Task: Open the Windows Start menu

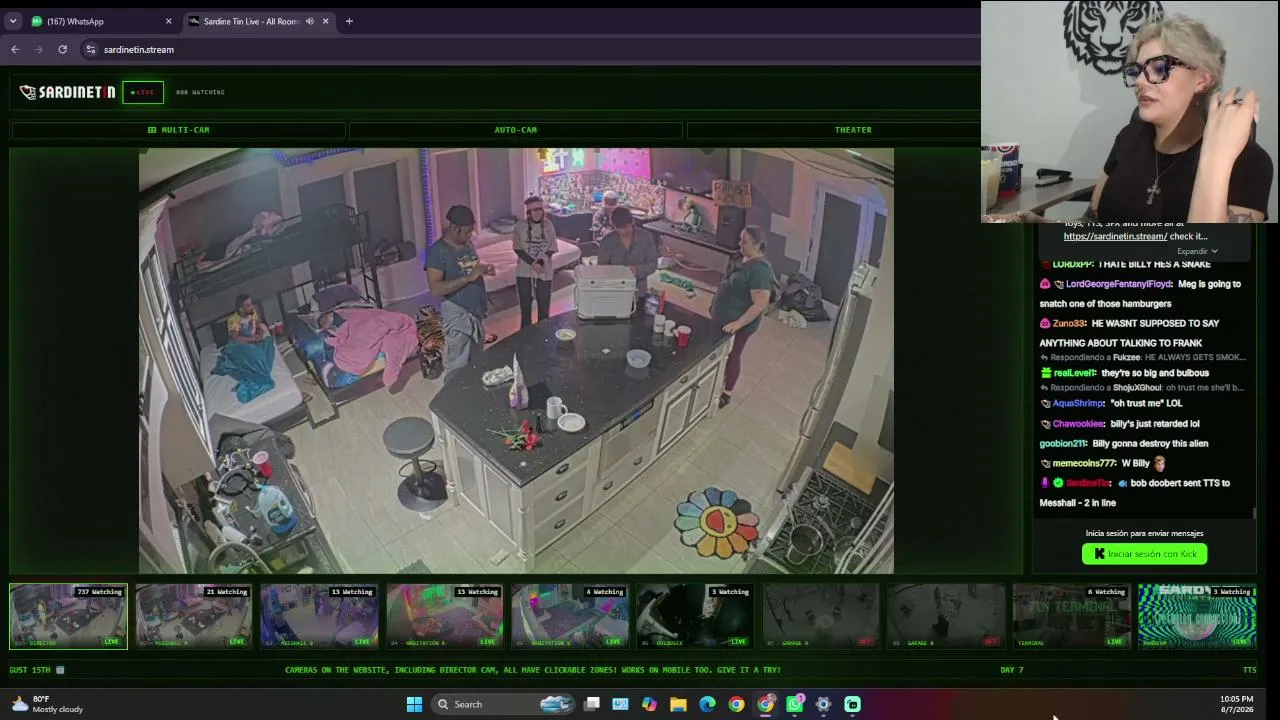Action: point(414,704)
